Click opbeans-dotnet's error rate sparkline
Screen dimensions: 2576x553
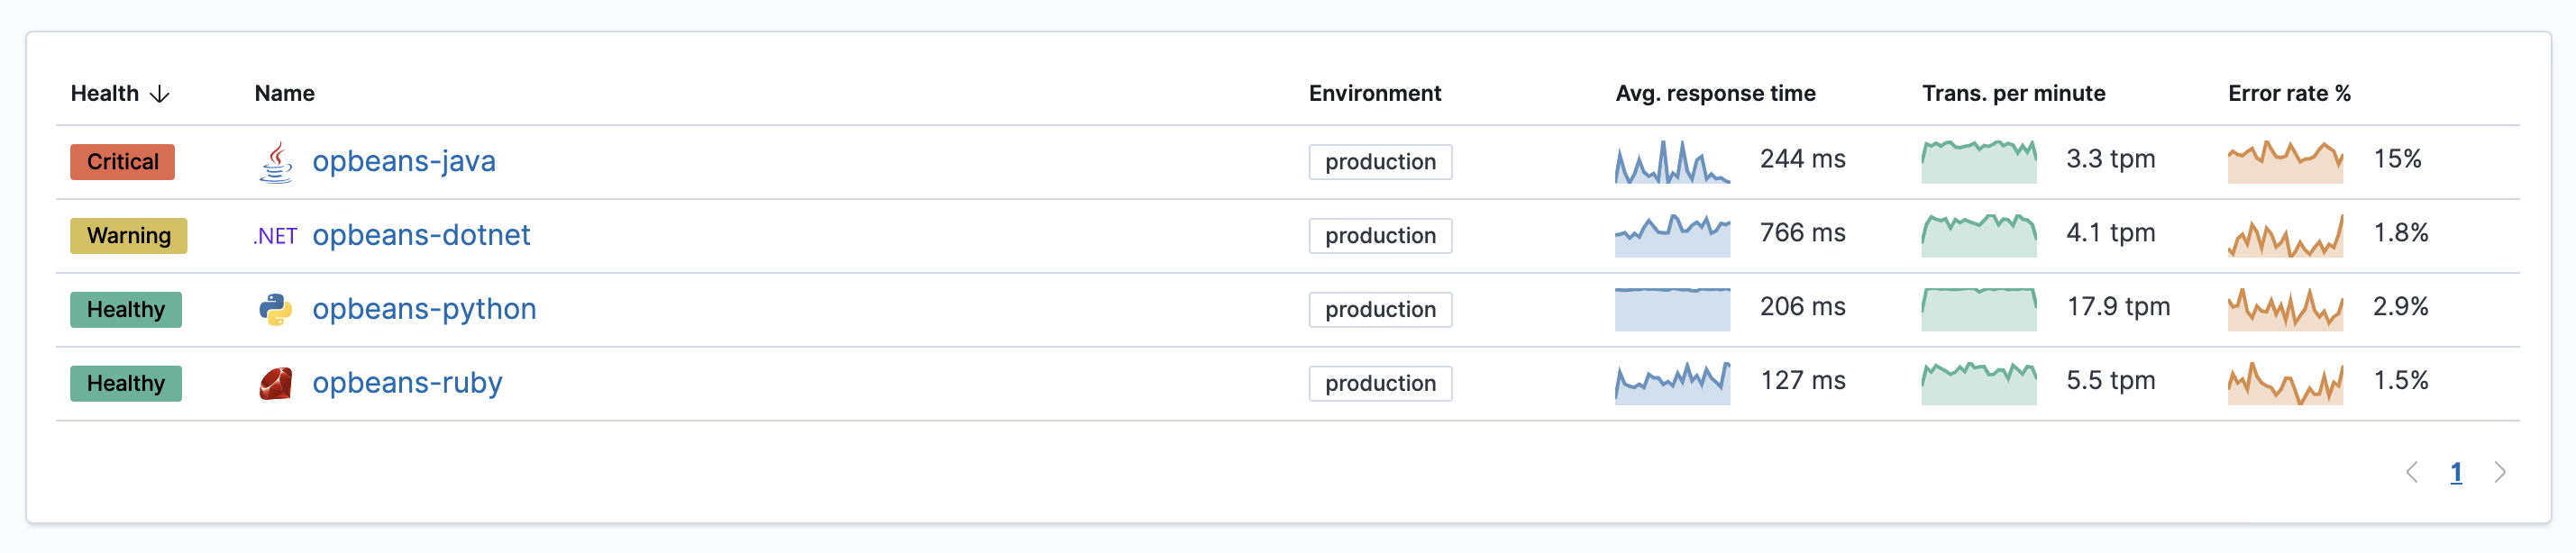(x=2285, y=236)
